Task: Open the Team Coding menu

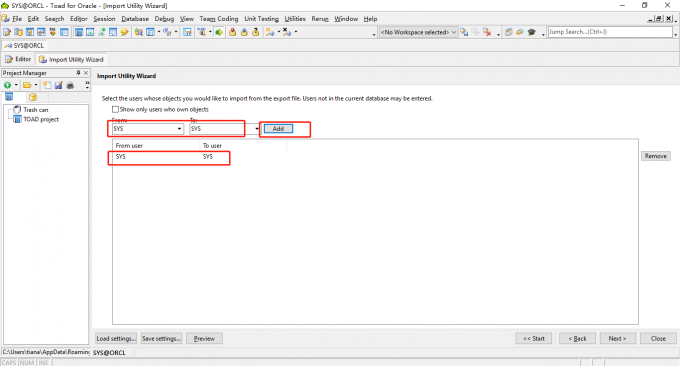Action: pos(219,19)
